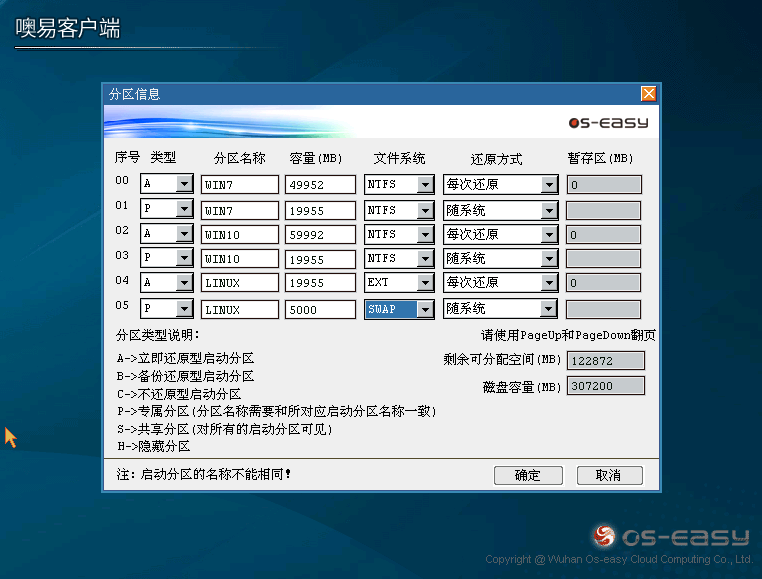
Task: Expand file system dropdown showing EXT
Action: click(425, 284)
